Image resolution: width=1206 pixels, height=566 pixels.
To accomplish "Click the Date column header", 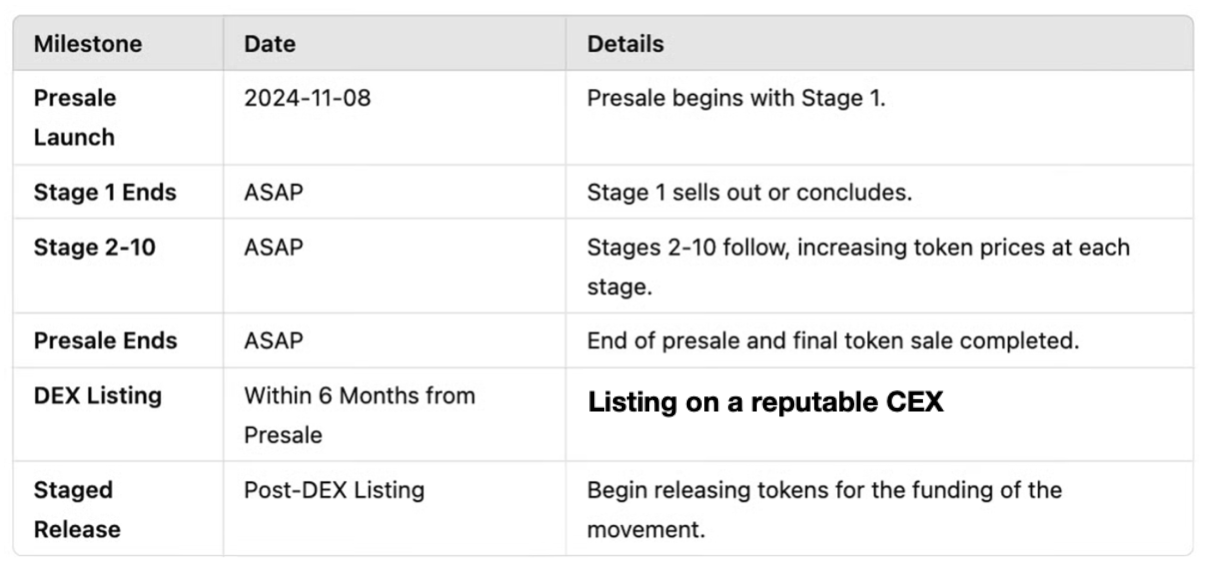I will click(268, 44).
